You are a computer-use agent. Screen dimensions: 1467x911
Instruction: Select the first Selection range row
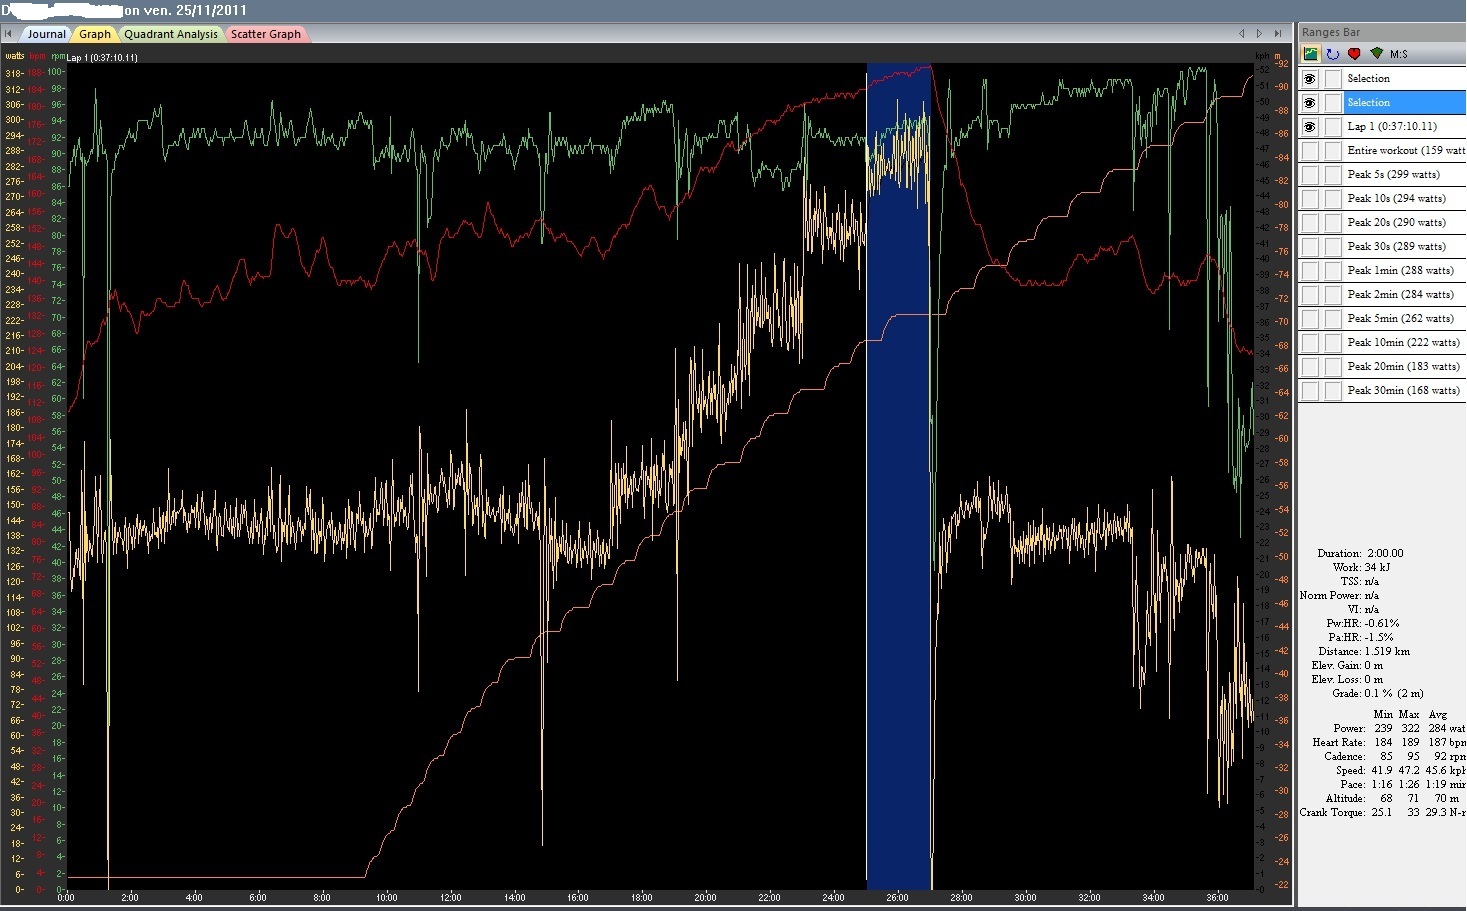coord(1405,79)
